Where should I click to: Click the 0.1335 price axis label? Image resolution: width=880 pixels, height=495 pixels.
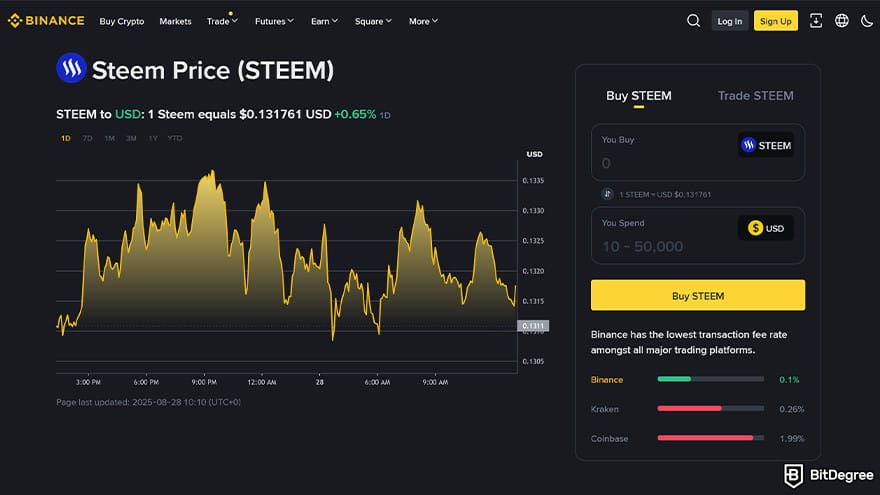533,181
